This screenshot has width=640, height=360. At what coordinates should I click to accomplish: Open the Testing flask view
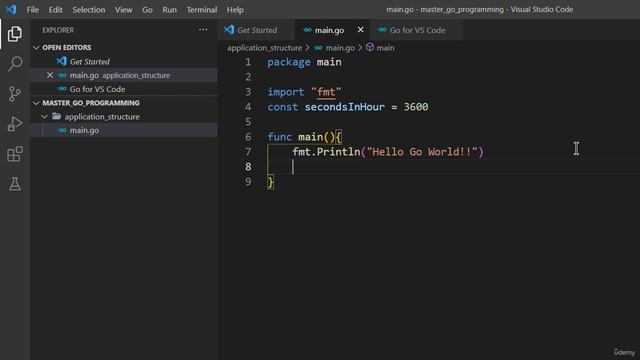(x=15, y=184)
